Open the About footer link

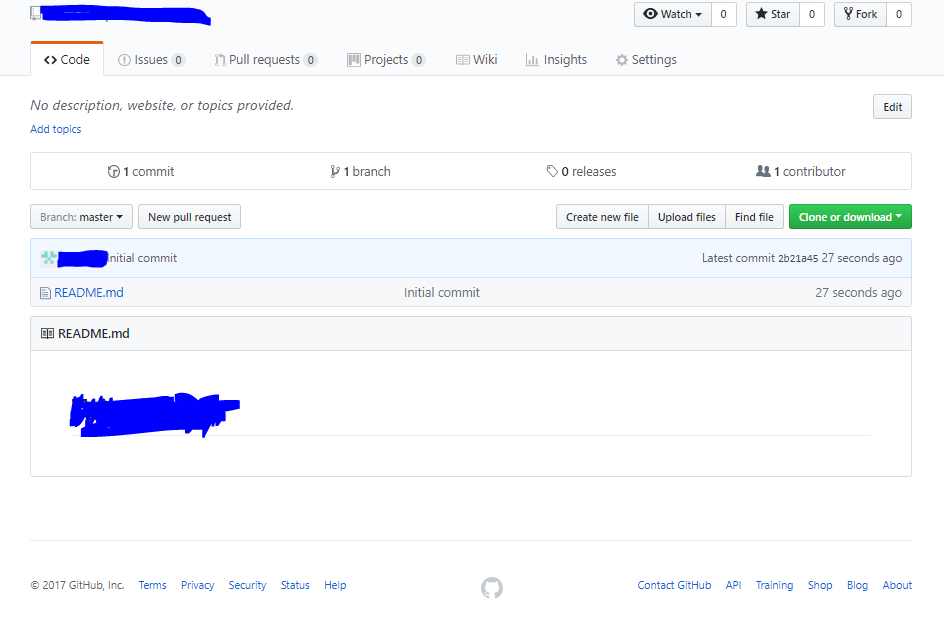click(x=897, y=585)
